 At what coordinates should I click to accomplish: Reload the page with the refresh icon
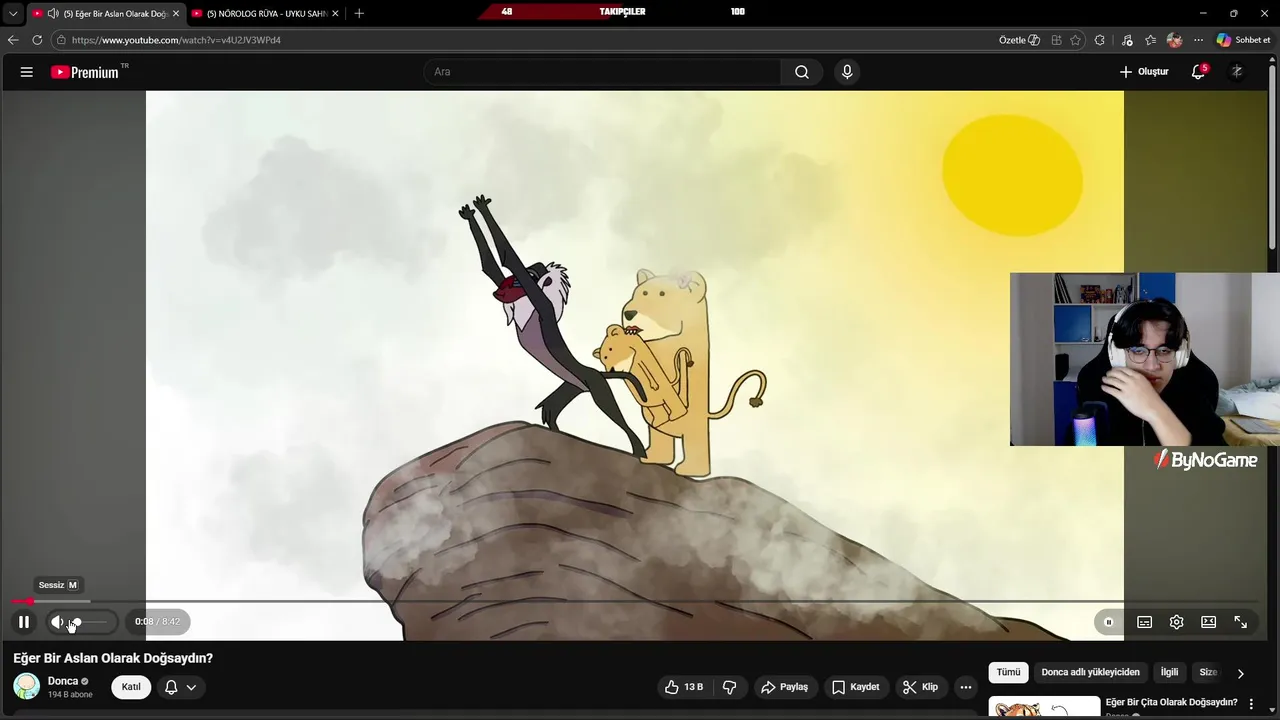coord(37,40)
